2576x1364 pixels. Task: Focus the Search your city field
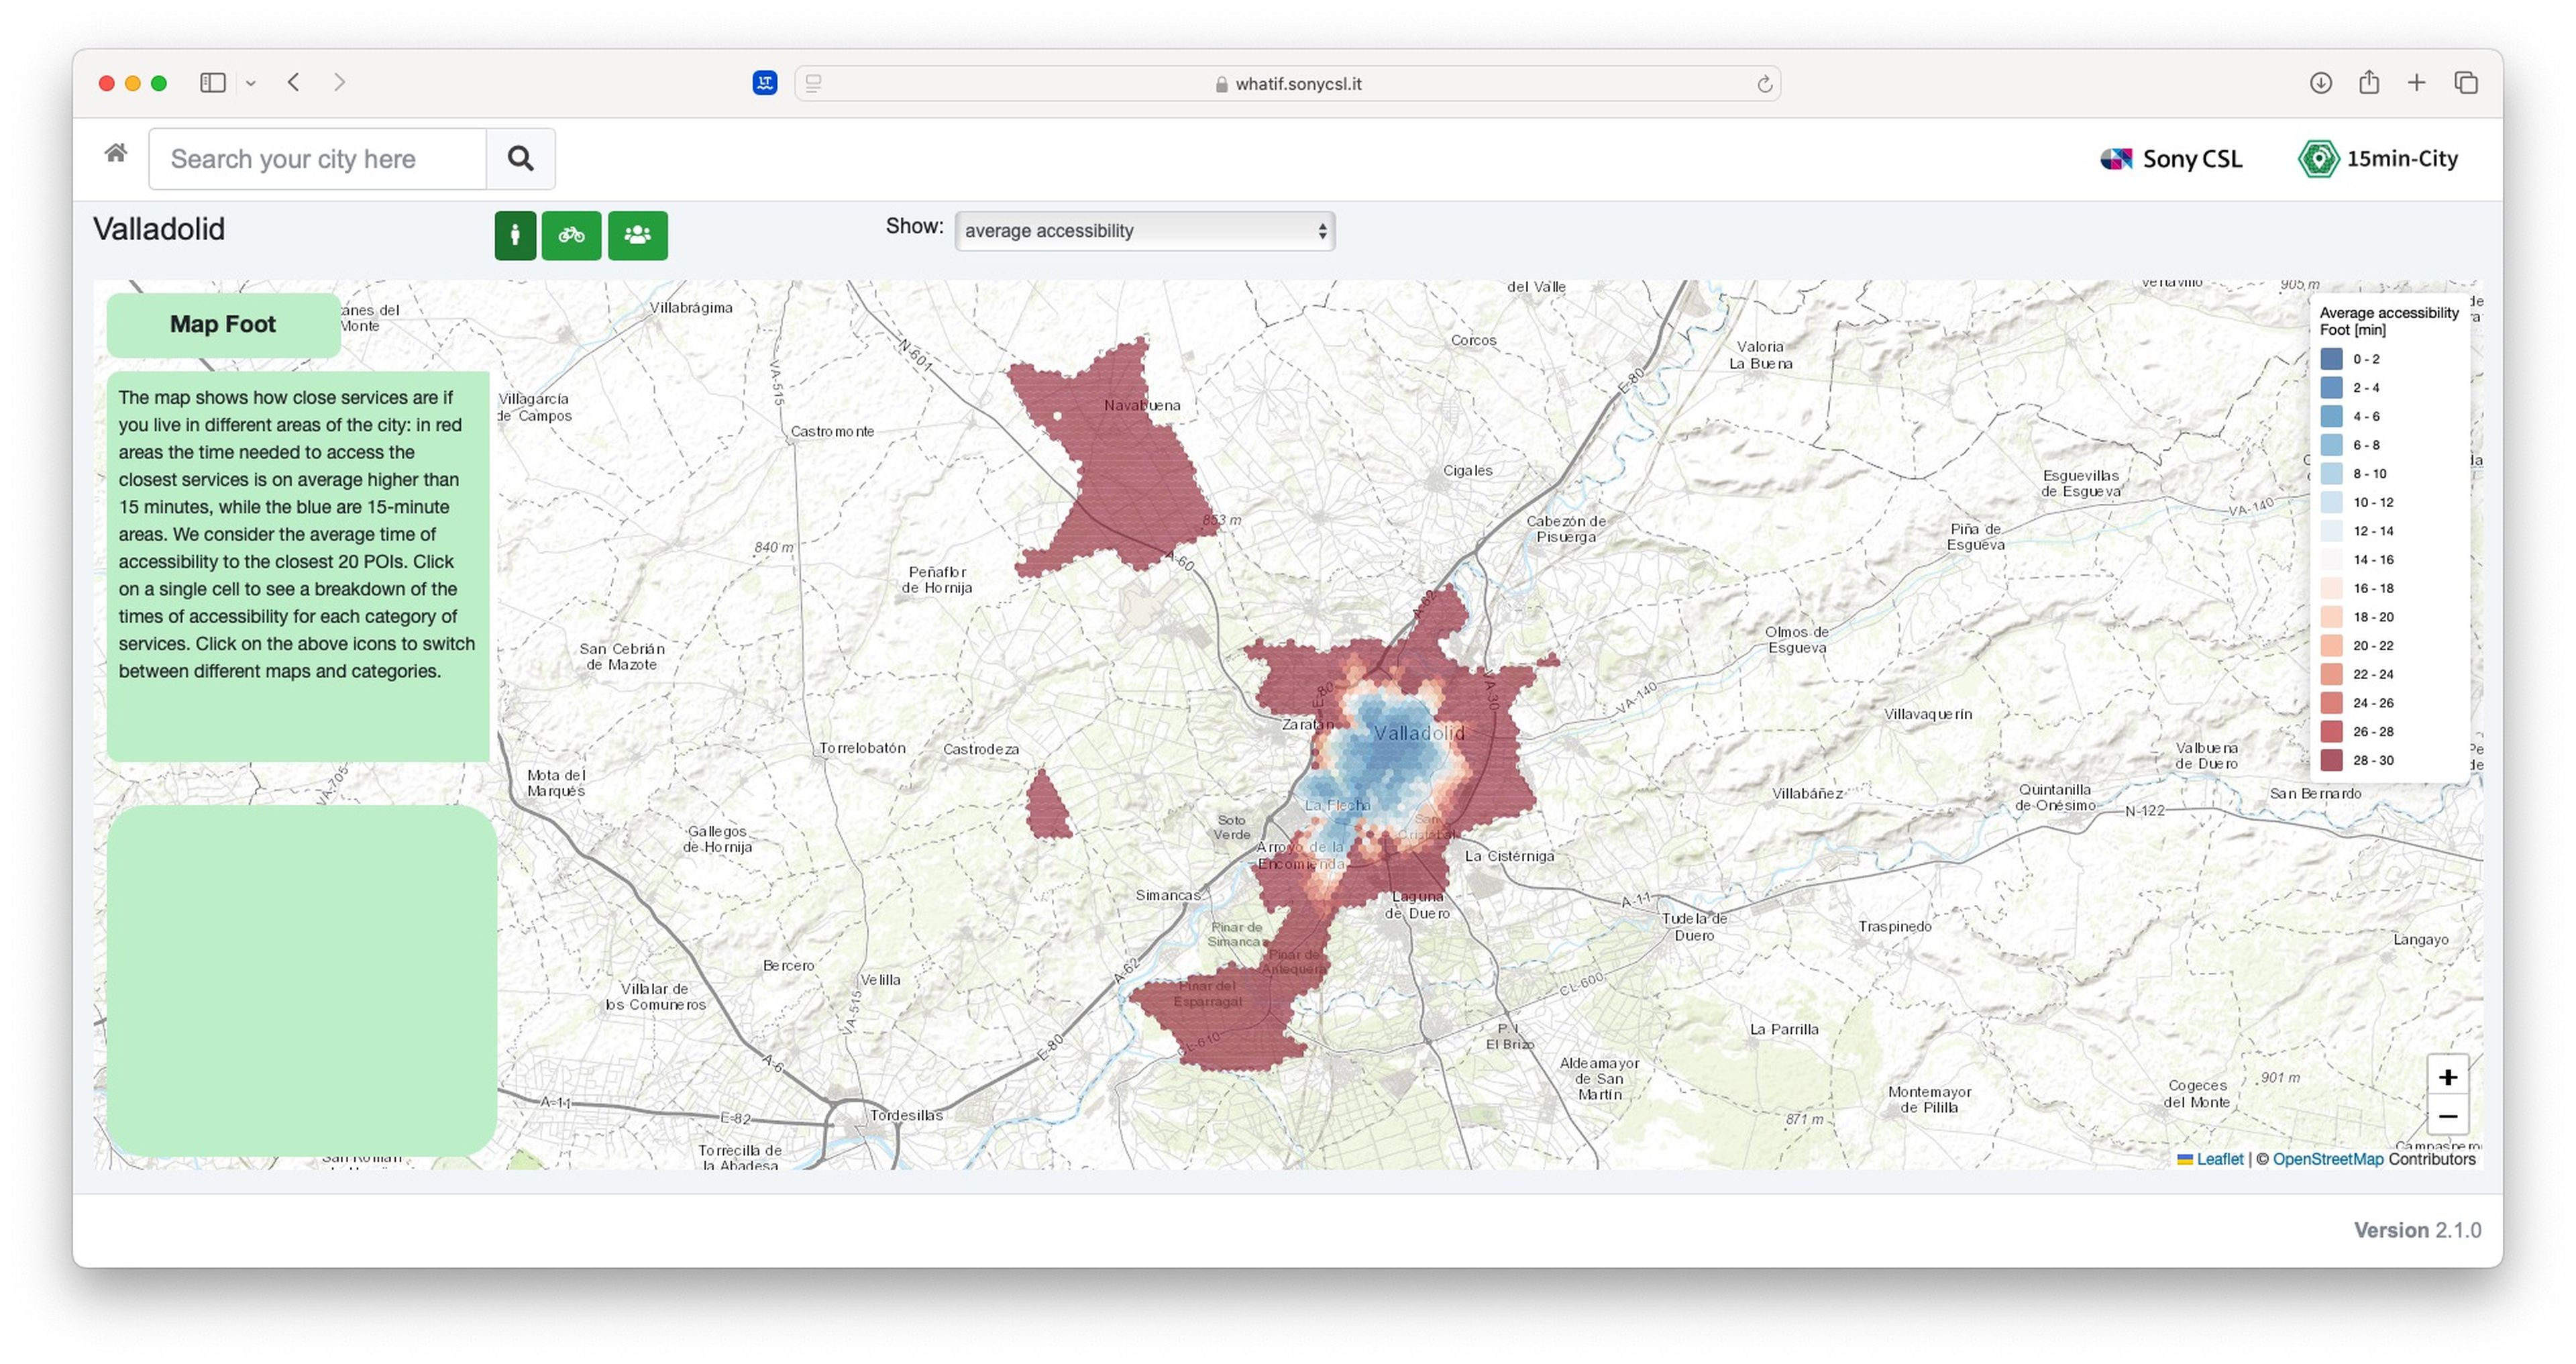point(317,158)
